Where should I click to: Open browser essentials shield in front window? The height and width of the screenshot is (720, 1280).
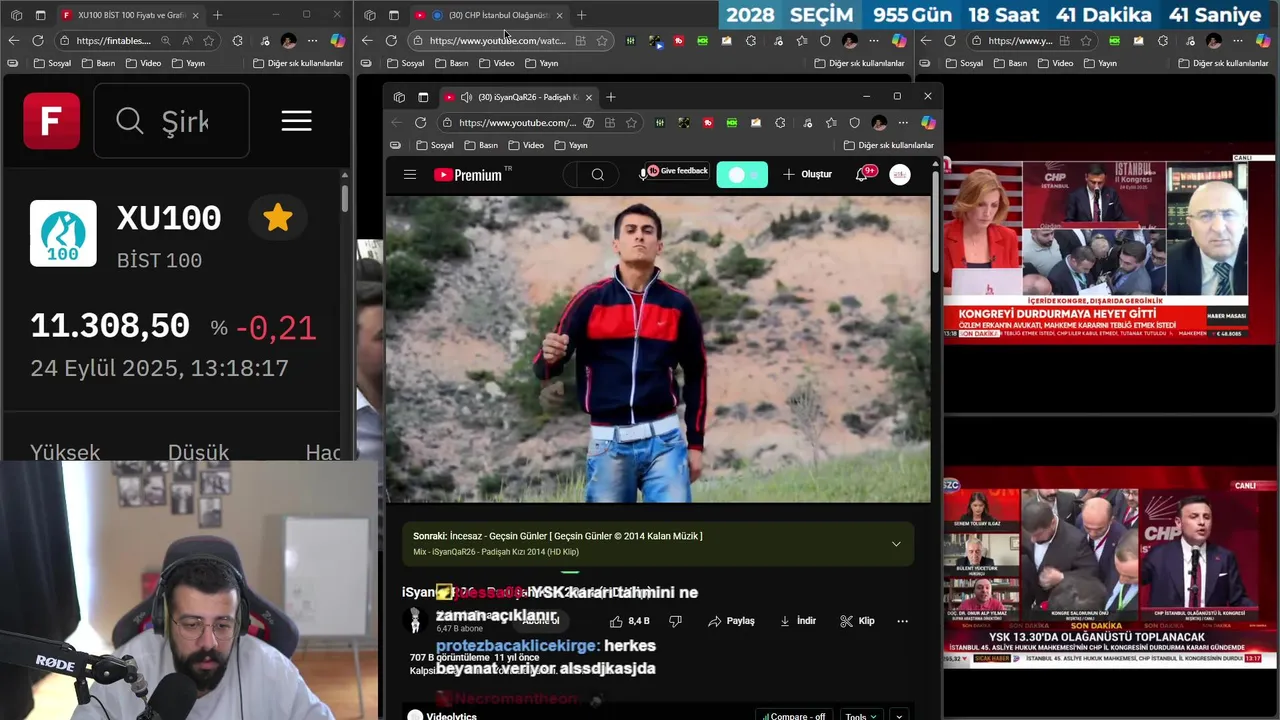click(x=854, y=122)
